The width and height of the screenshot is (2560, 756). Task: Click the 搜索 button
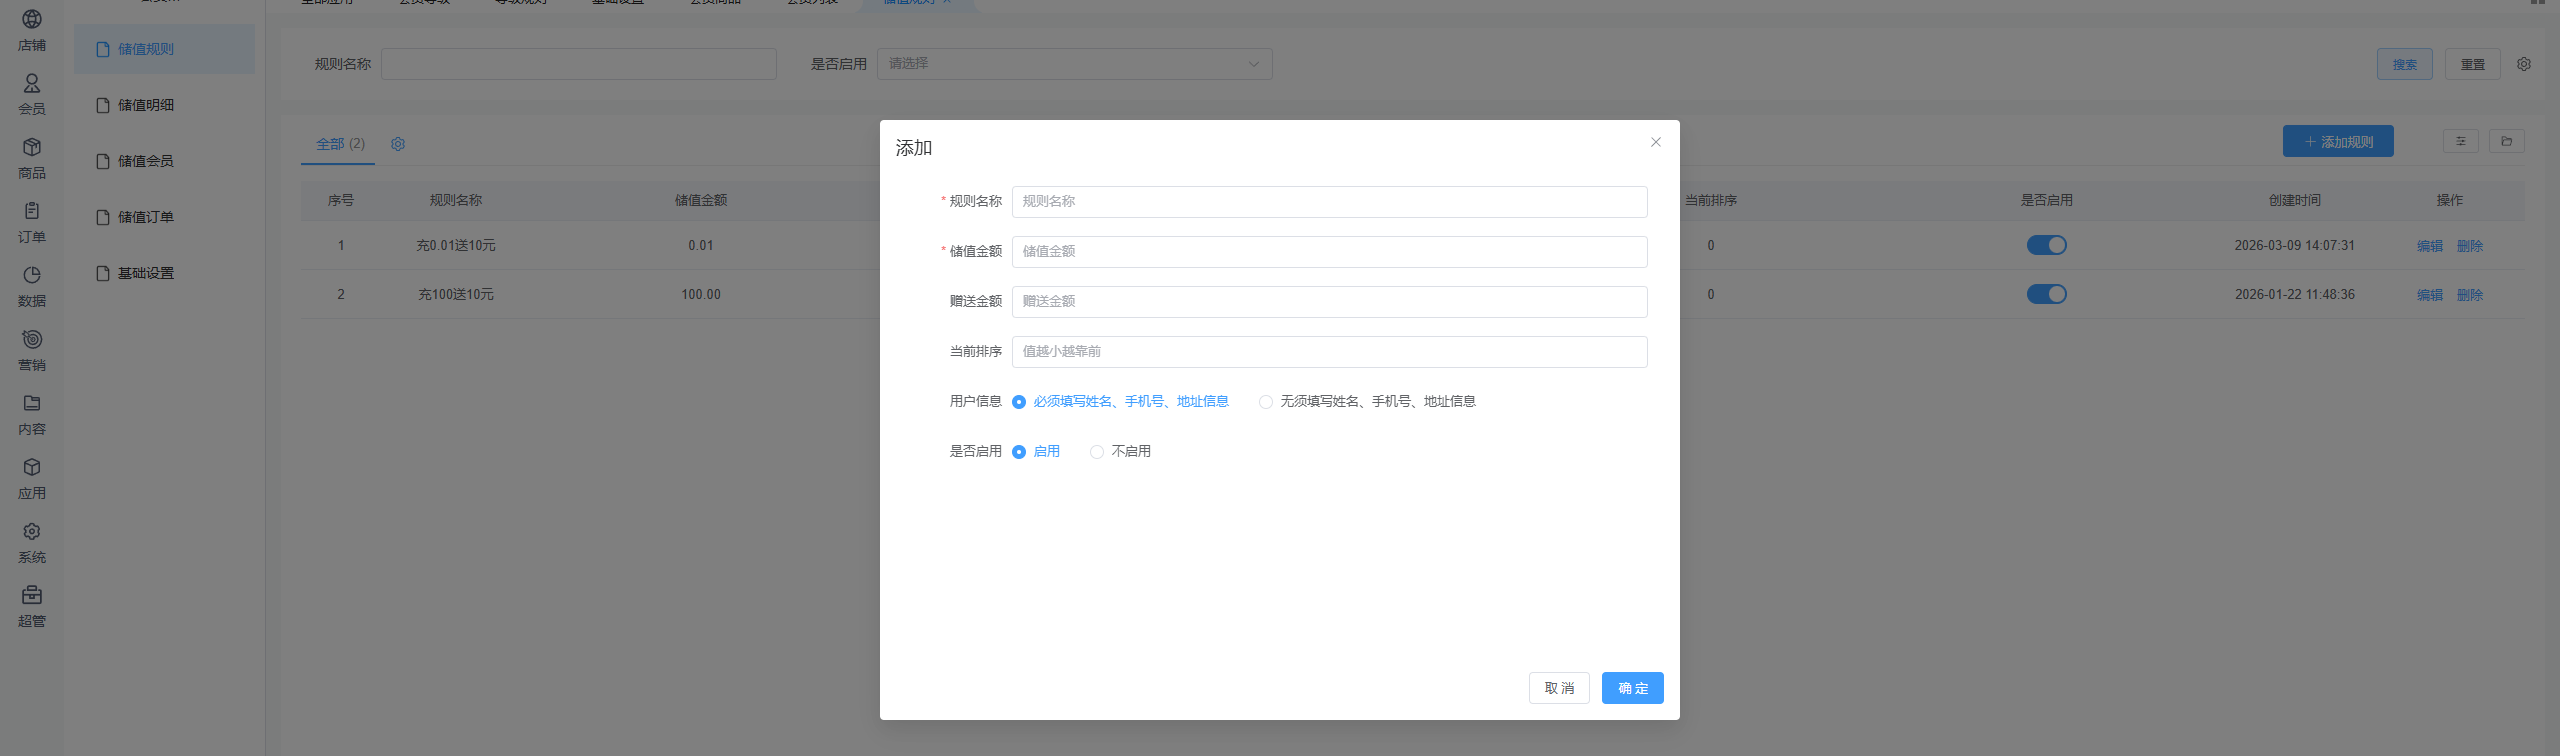coord(2404,64)
